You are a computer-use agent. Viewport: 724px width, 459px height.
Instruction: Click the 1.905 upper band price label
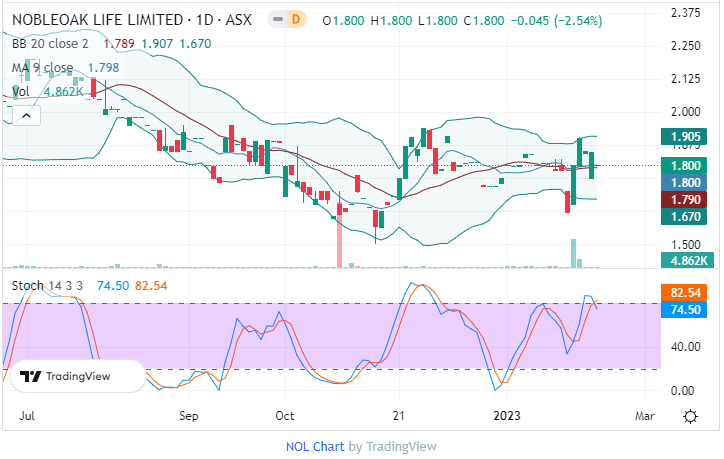click(685, 137)
